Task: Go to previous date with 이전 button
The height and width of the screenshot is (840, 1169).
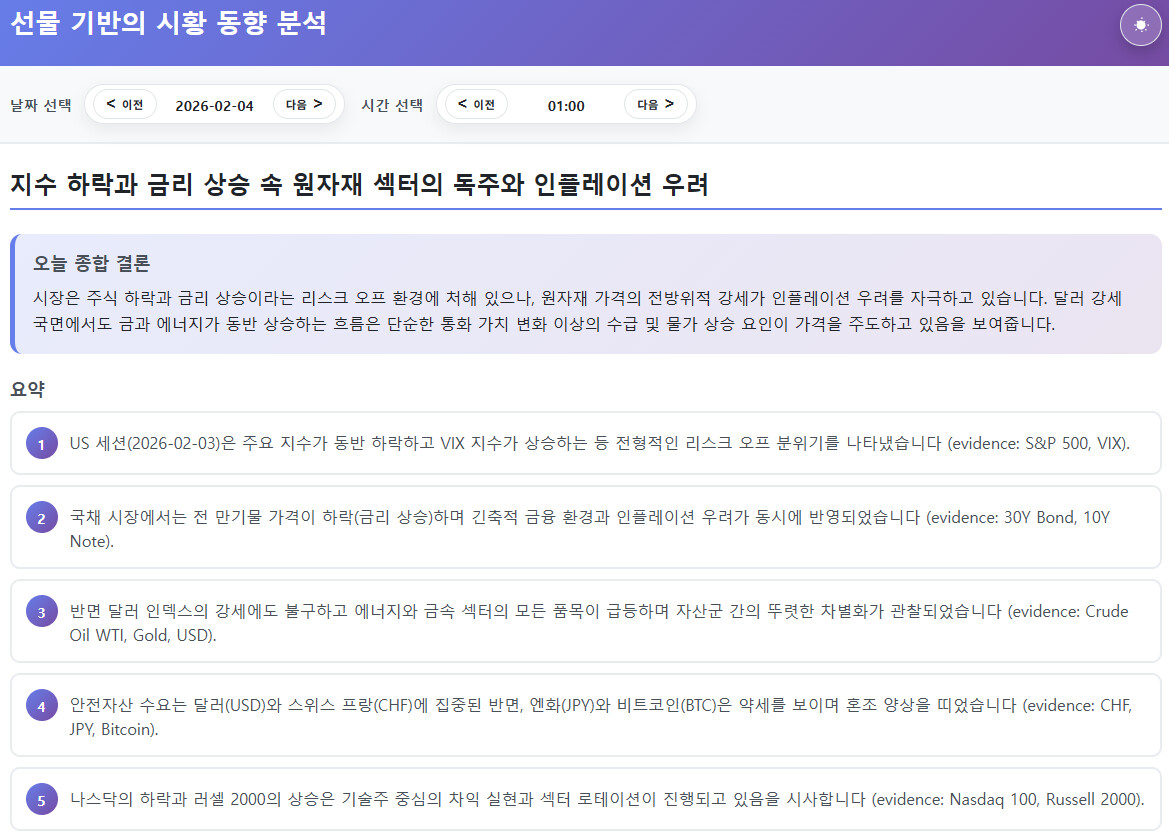Action: click(125, 104)
